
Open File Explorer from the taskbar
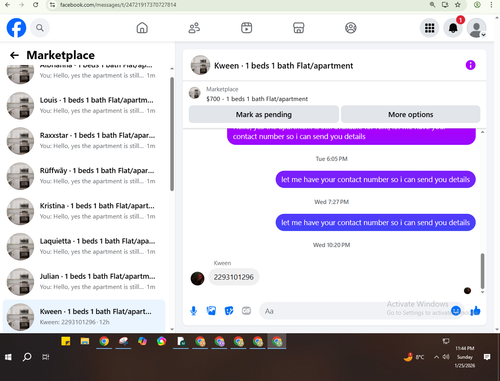point(85,341)
